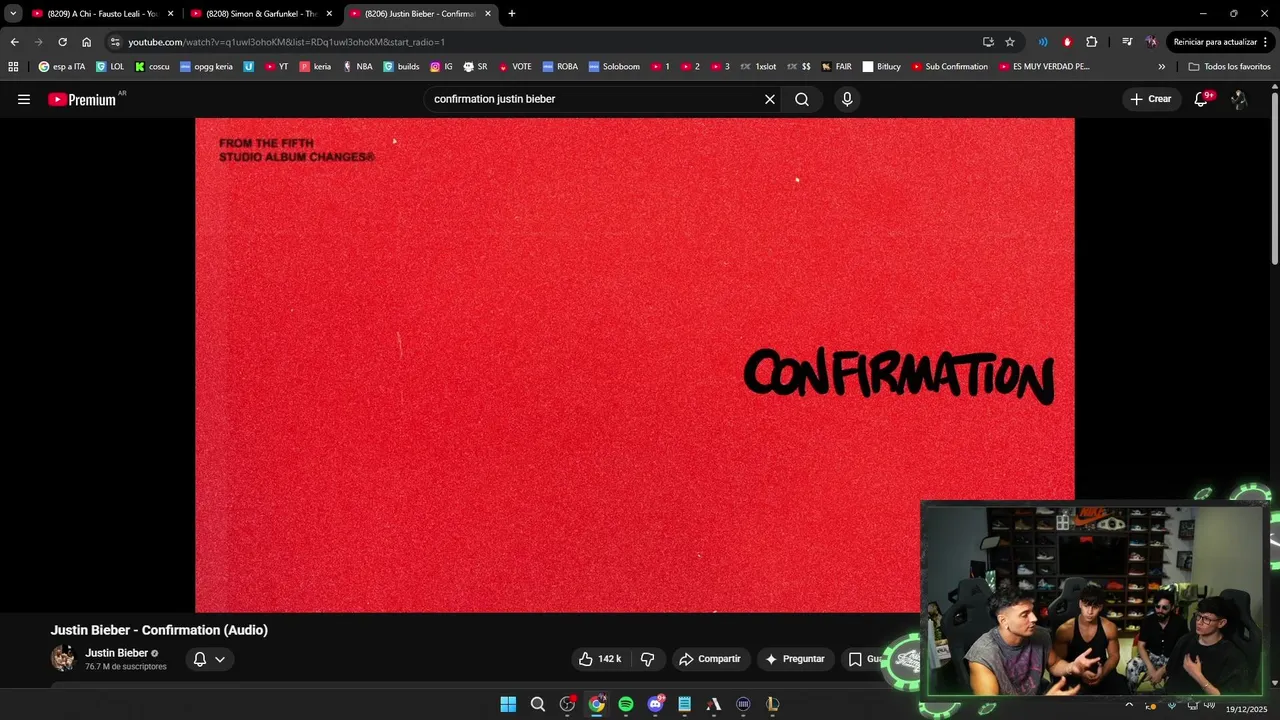1280x720 pixels.
Task: Open Discord from the taskbar
Action: (656, 704)
